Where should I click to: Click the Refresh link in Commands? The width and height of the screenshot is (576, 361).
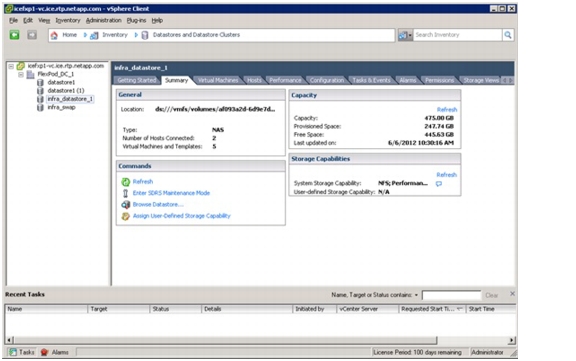[x=143, y=182]
